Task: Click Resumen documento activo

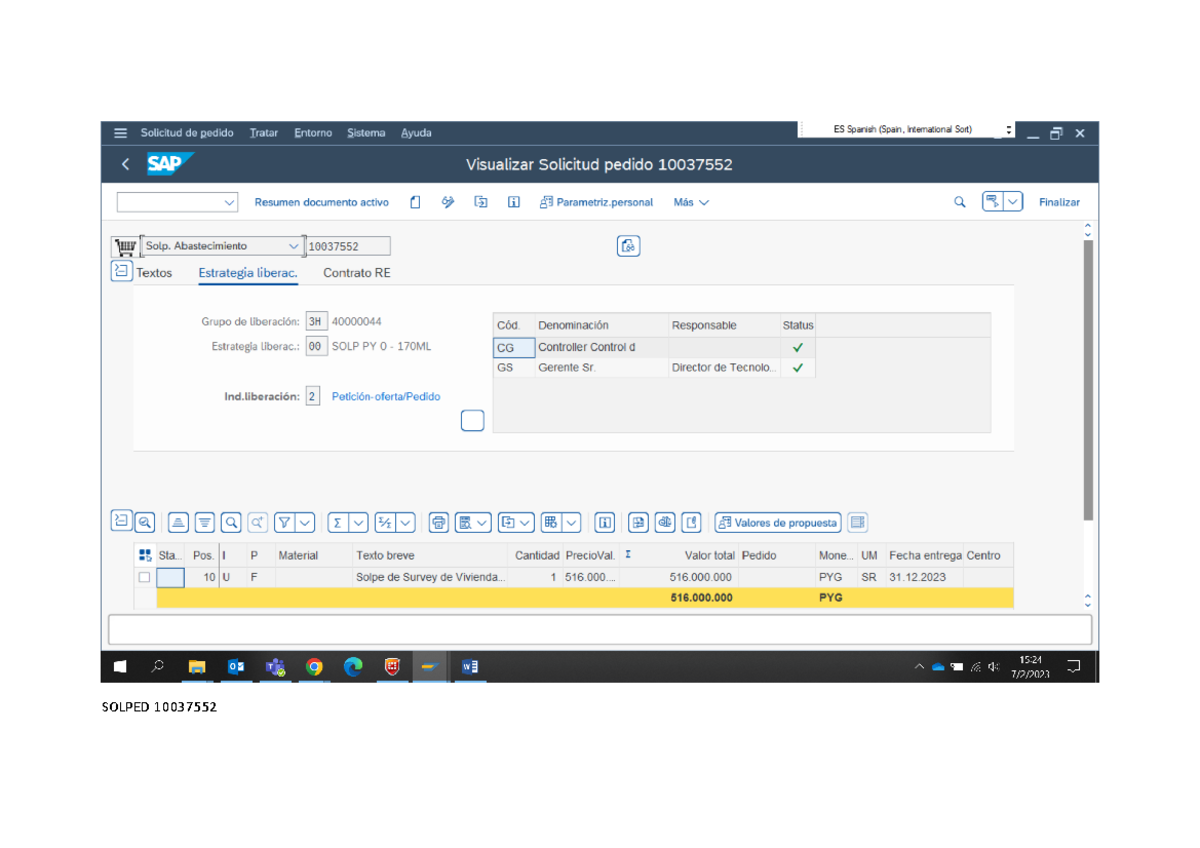Action: tap(321, 202)
